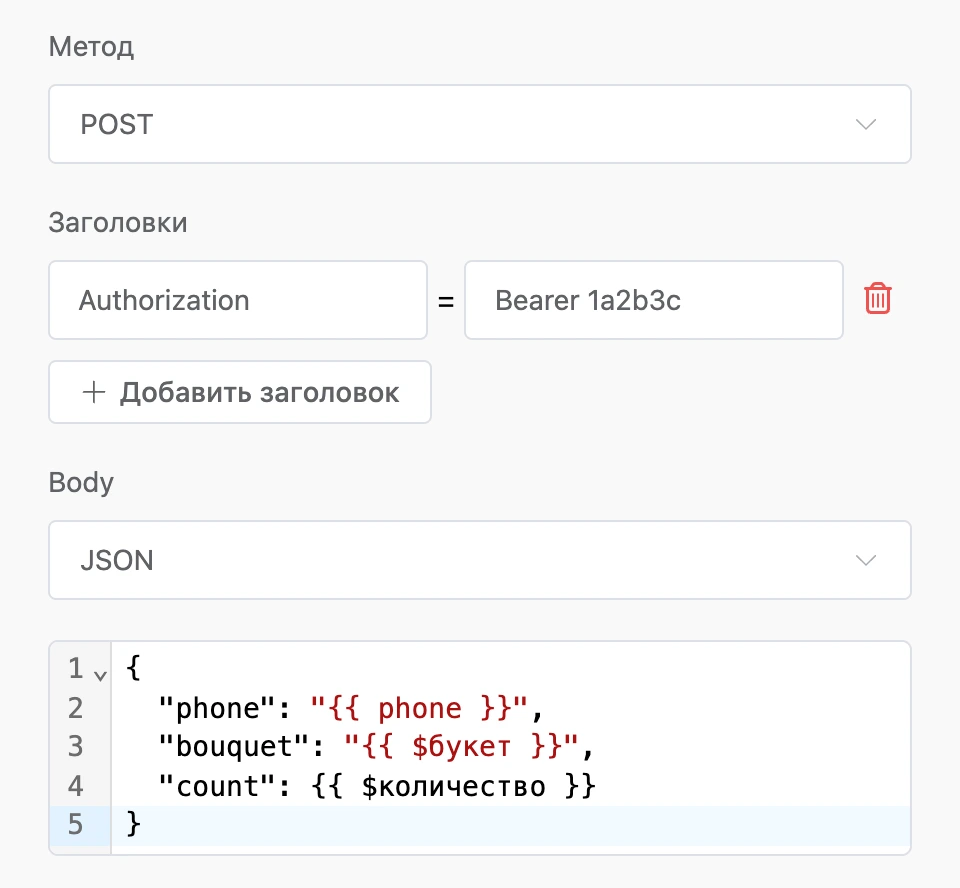The image size is (960, 888).
Task: Click line number 3 in the gutter
Action: click(75, 747)
